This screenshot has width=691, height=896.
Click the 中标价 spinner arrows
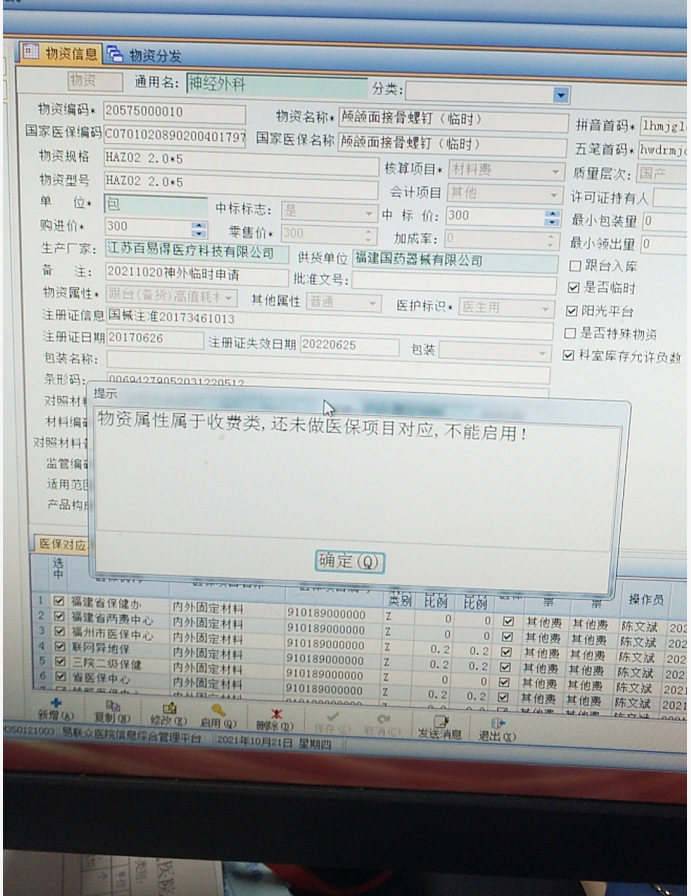(x=552, y=218)
